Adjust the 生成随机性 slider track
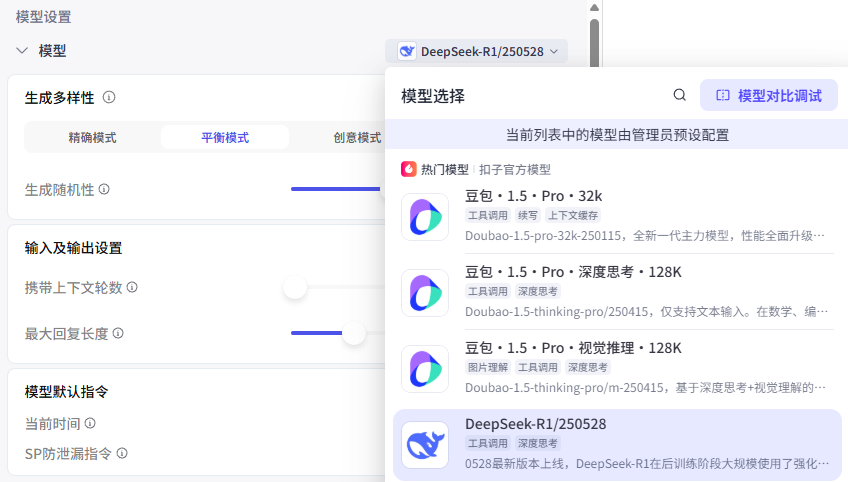The width and height of the screenshot is (848, 482). pyautogui.click(x=337, y=189)
